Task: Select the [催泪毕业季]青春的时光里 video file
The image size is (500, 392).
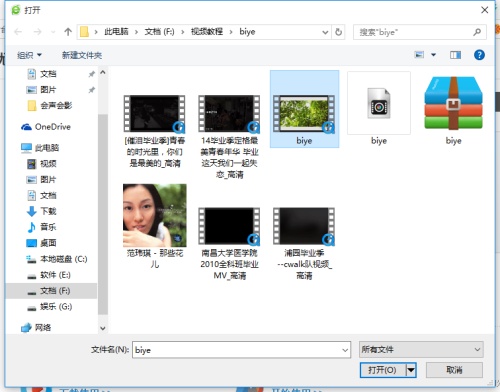Action: click(x=154, y=131)
